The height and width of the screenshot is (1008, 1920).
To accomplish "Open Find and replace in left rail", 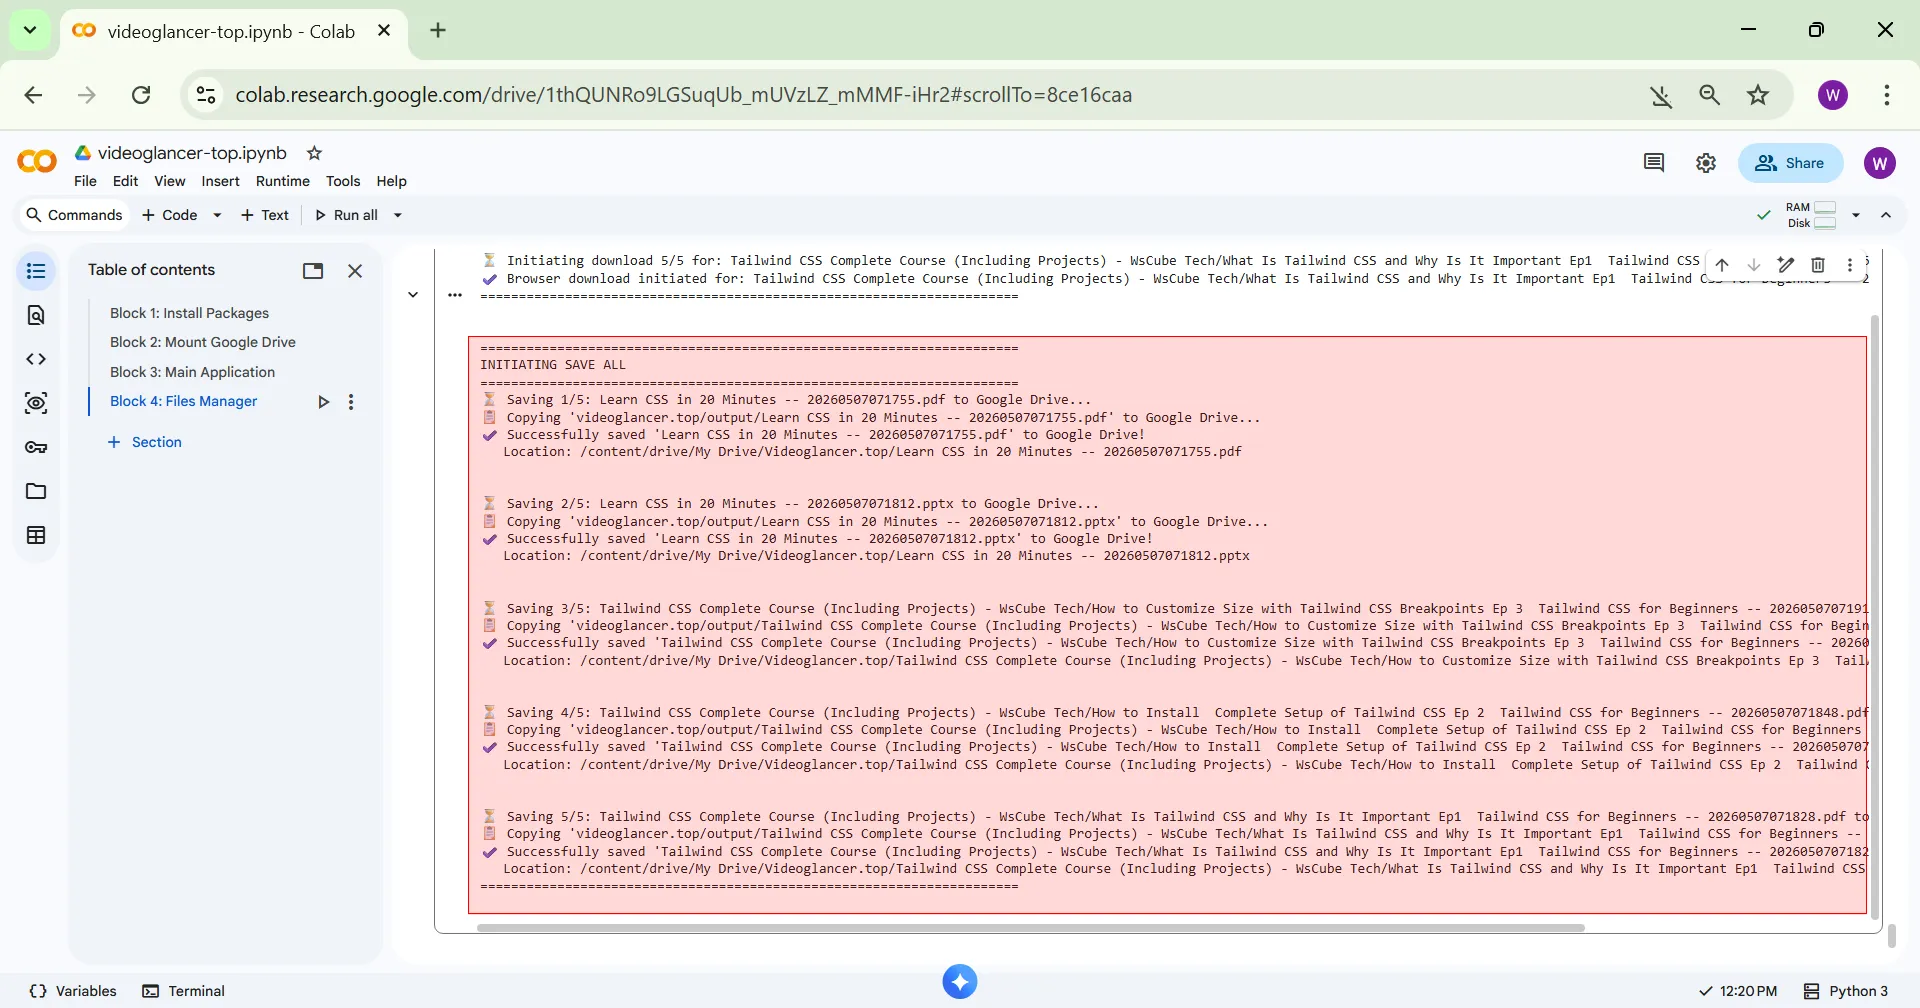I will (x=36, y=315).
